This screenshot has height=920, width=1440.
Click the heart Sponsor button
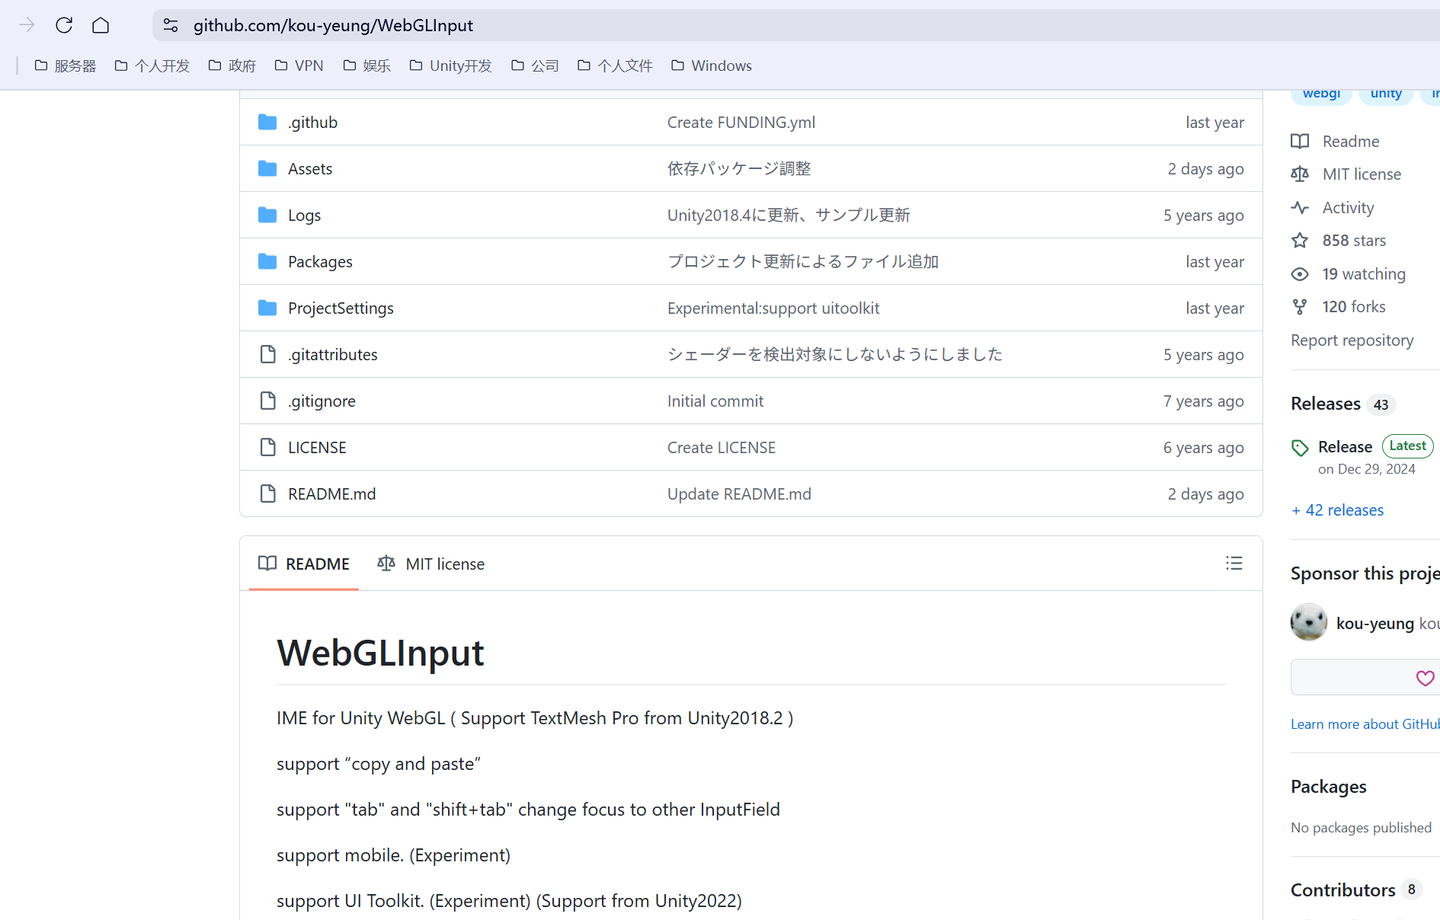tap(1425, 678)
